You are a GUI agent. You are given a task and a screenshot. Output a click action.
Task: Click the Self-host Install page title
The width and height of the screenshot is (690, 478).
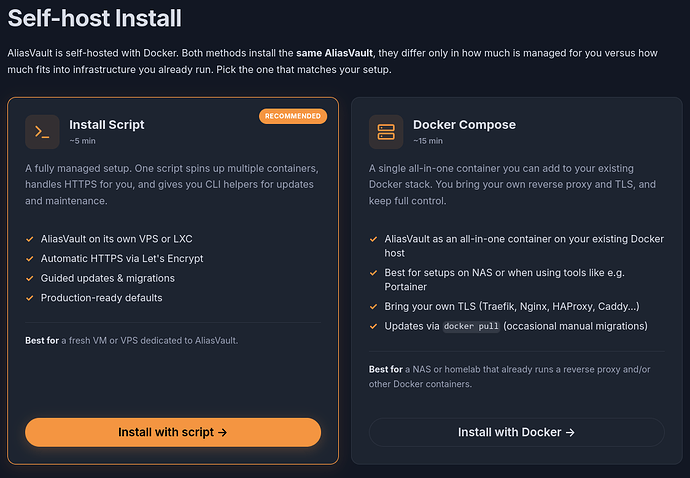point(94,18)
